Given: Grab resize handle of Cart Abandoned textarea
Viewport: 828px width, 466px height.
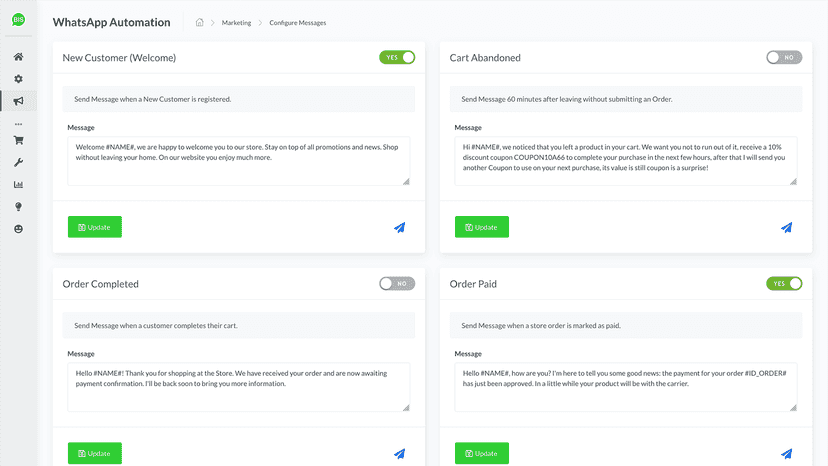Looking at the screenshot, I should coord(793,181).
